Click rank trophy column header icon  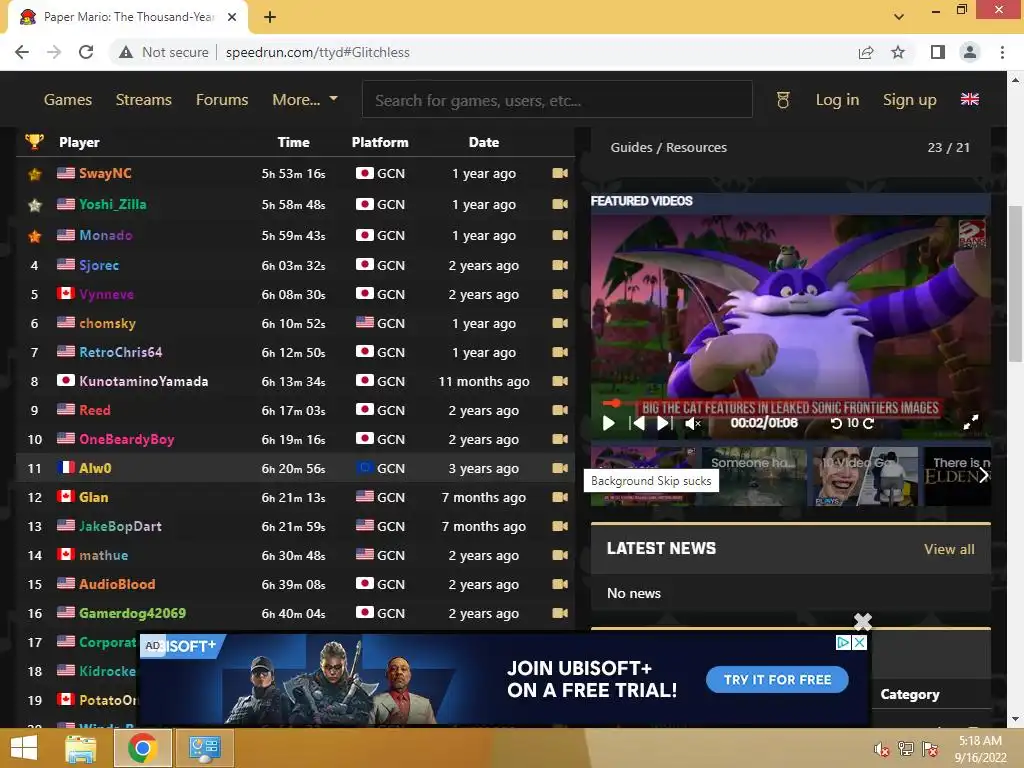(x=34, y=141)
